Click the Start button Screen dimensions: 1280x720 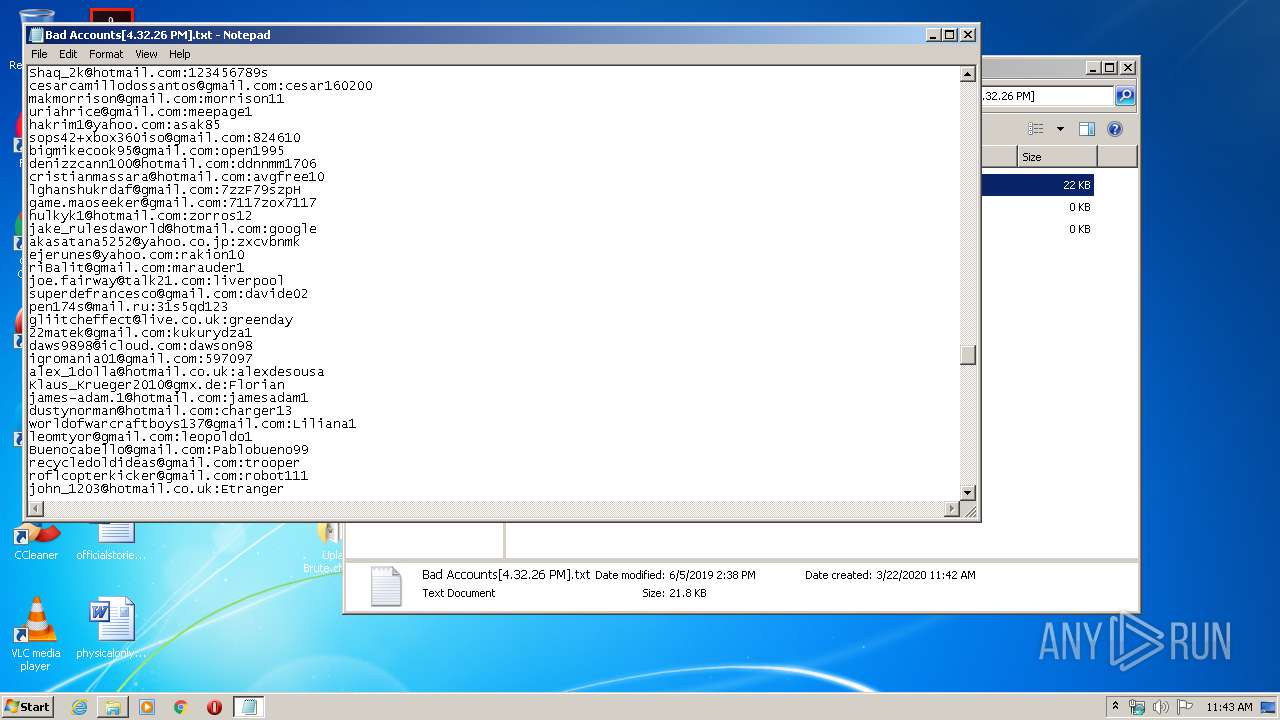point(28,706)
